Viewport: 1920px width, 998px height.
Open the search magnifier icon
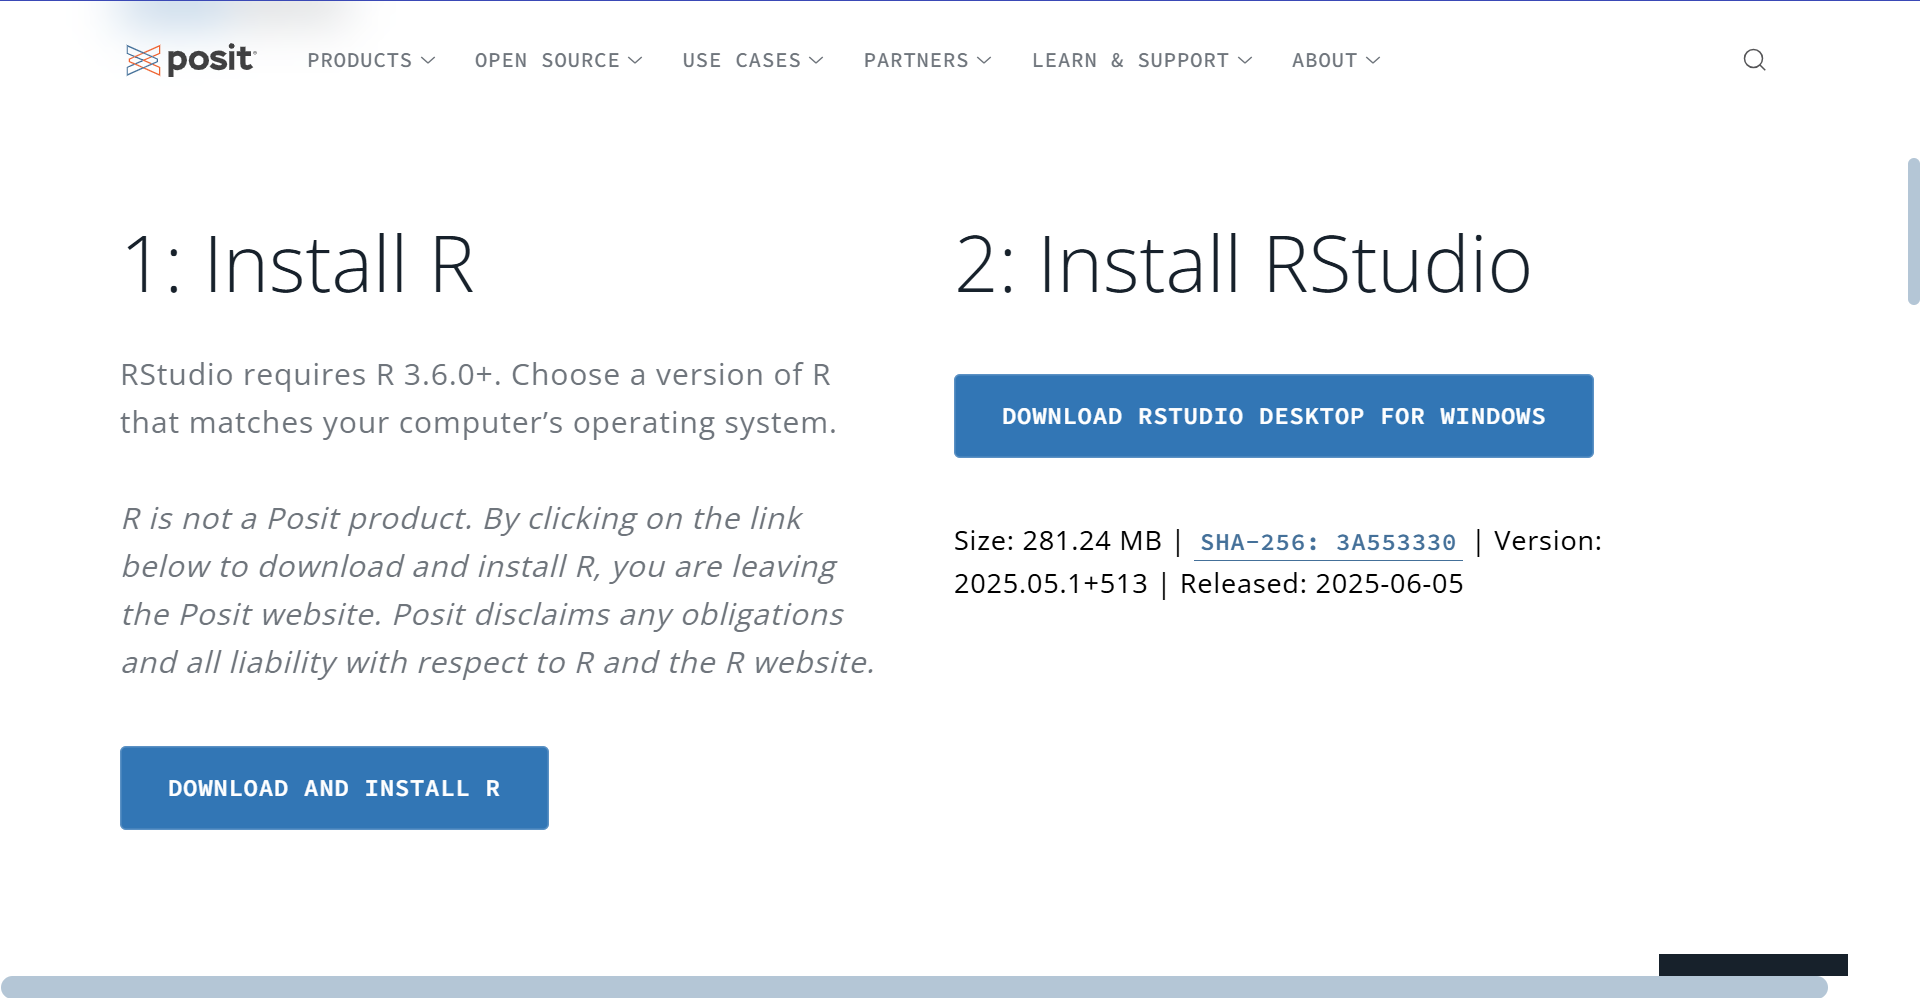(x=1754, y=60)
